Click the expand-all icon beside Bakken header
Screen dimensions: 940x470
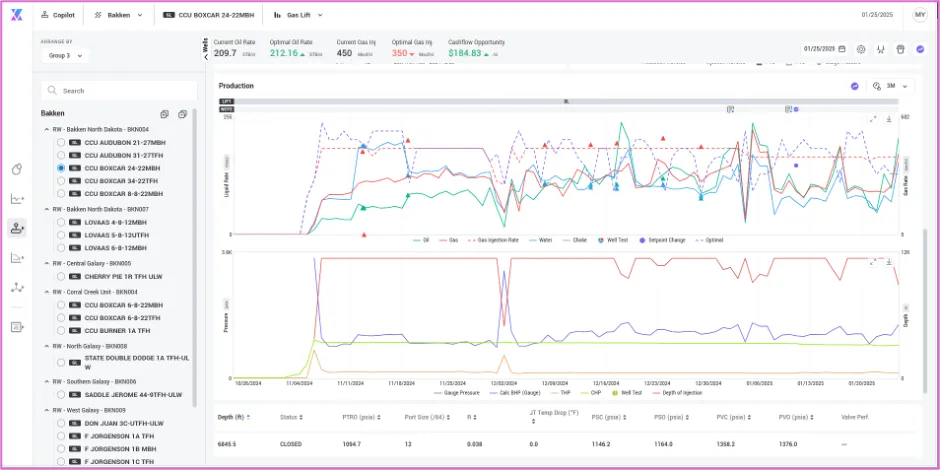click(x=164, y=114)
